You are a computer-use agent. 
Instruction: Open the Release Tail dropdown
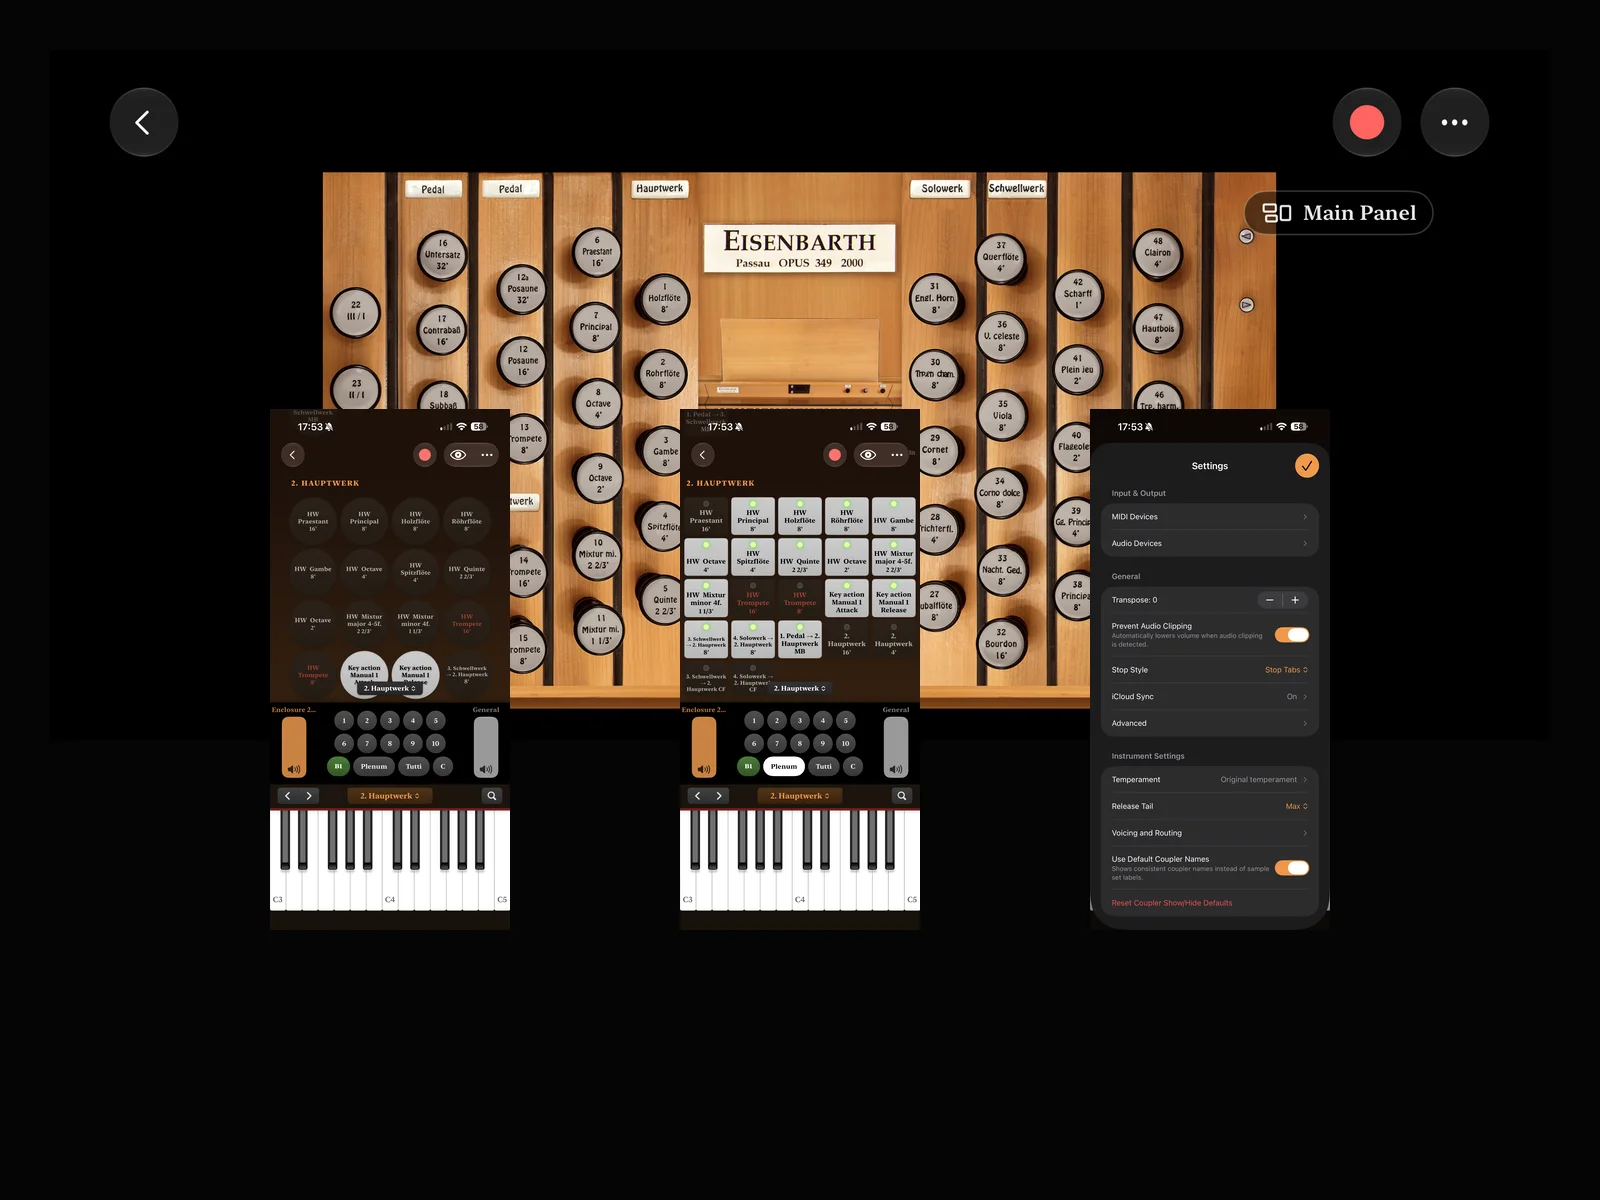[1296, 806]
